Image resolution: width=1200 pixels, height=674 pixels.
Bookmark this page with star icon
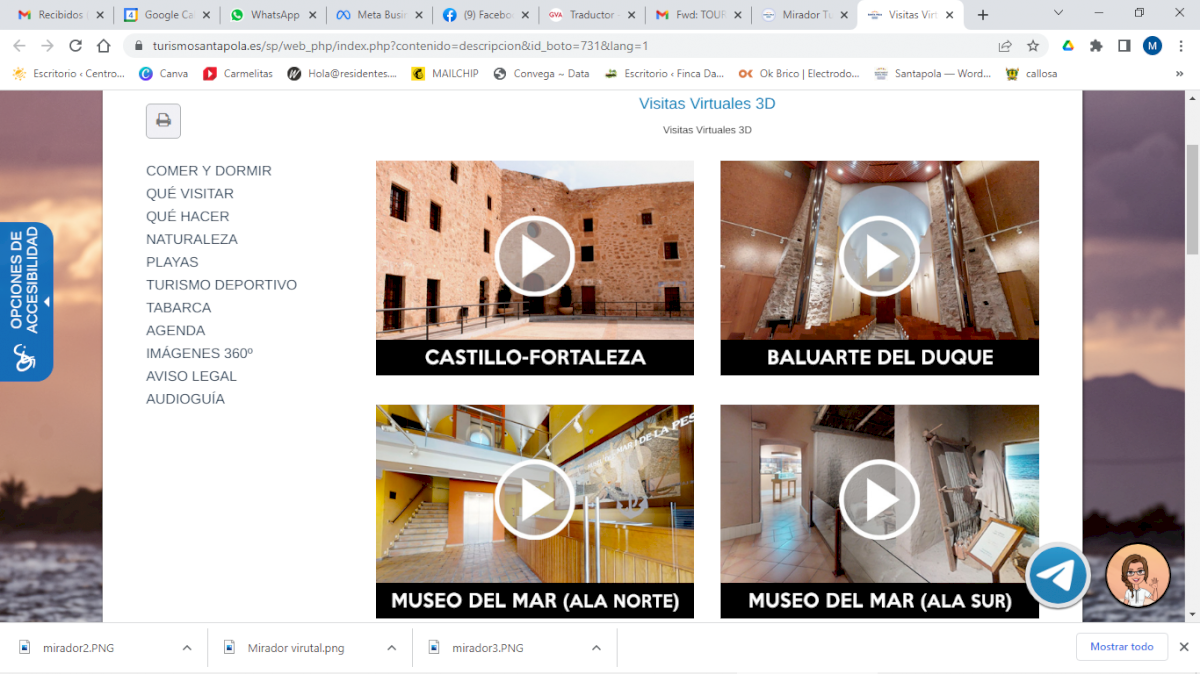point(1033,46)
